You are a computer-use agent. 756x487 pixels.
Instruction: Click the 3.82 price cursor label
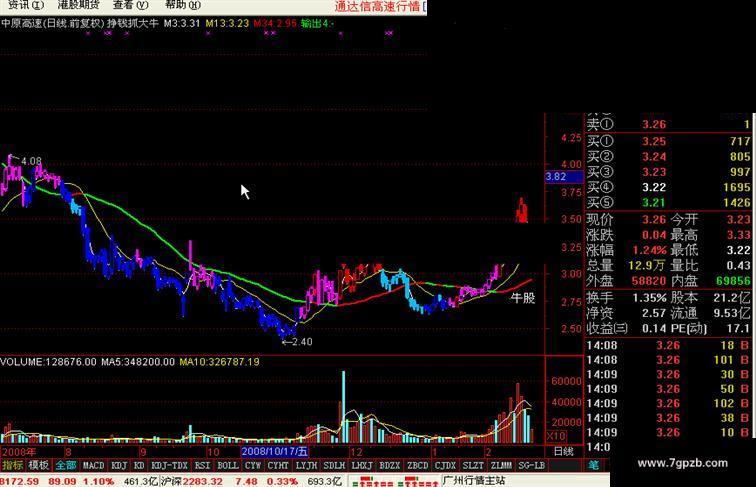[x=564, y=176]
